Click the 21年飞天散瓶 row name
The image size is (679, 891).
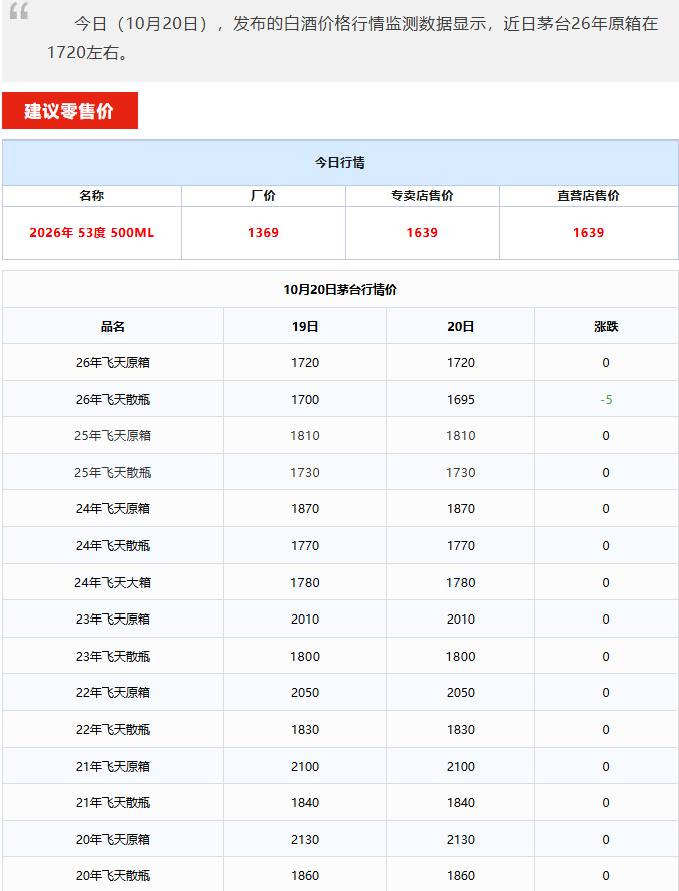point(113,802)
